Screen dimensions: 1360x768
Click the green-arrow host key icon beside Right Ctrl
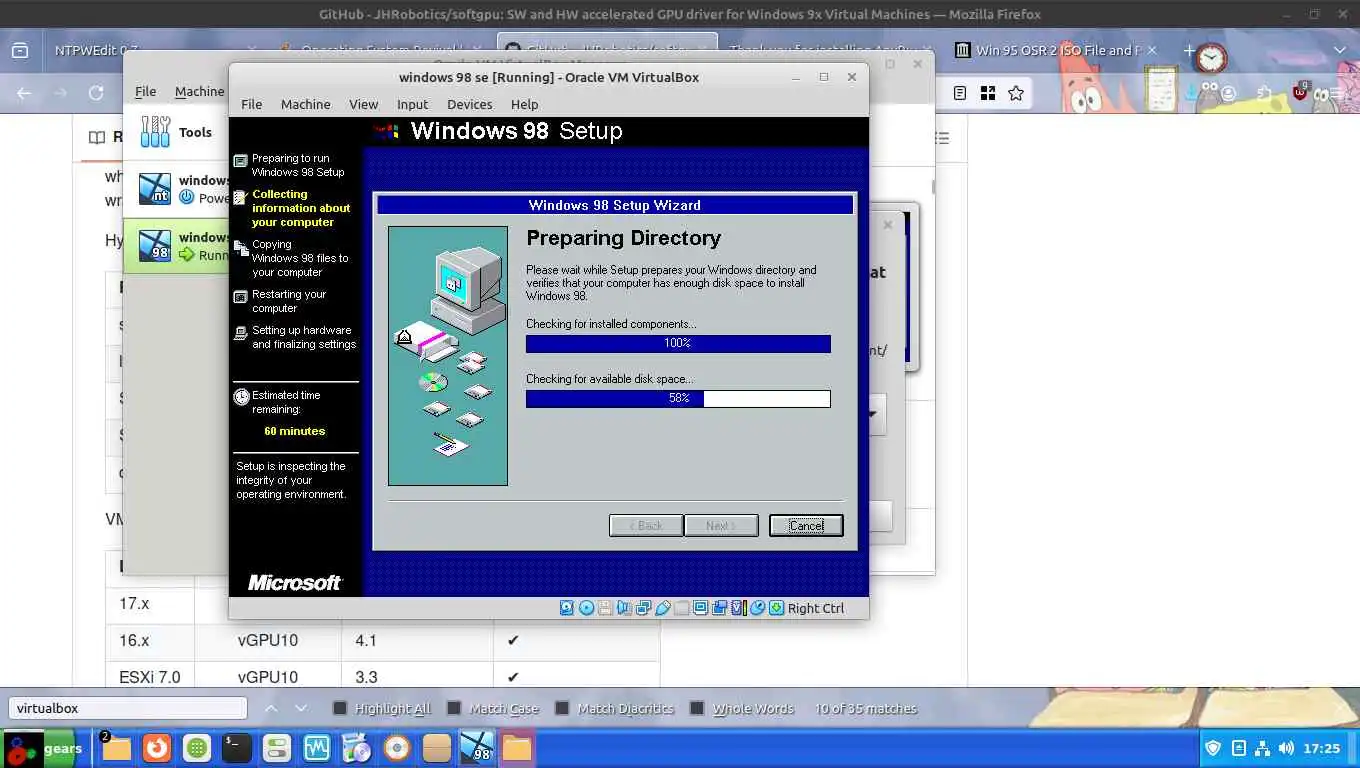coord(776,608)
